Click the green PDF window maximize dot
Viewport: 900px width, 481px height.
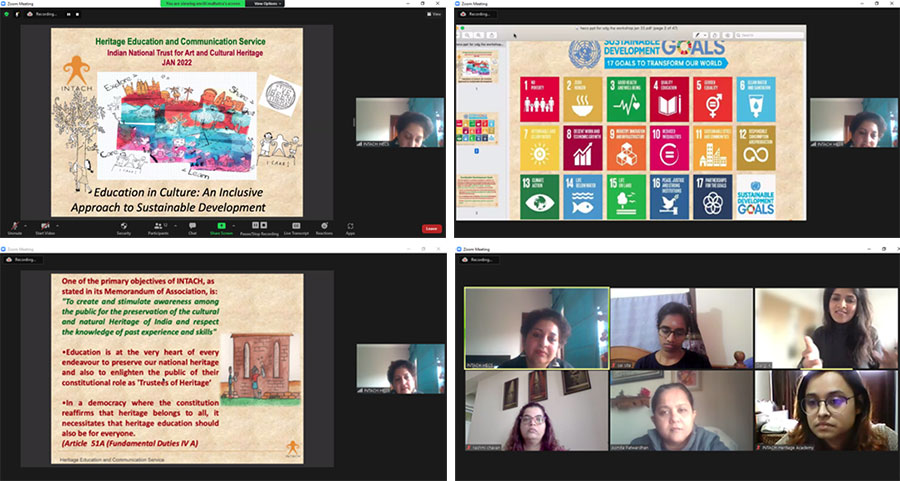[463, 28]
